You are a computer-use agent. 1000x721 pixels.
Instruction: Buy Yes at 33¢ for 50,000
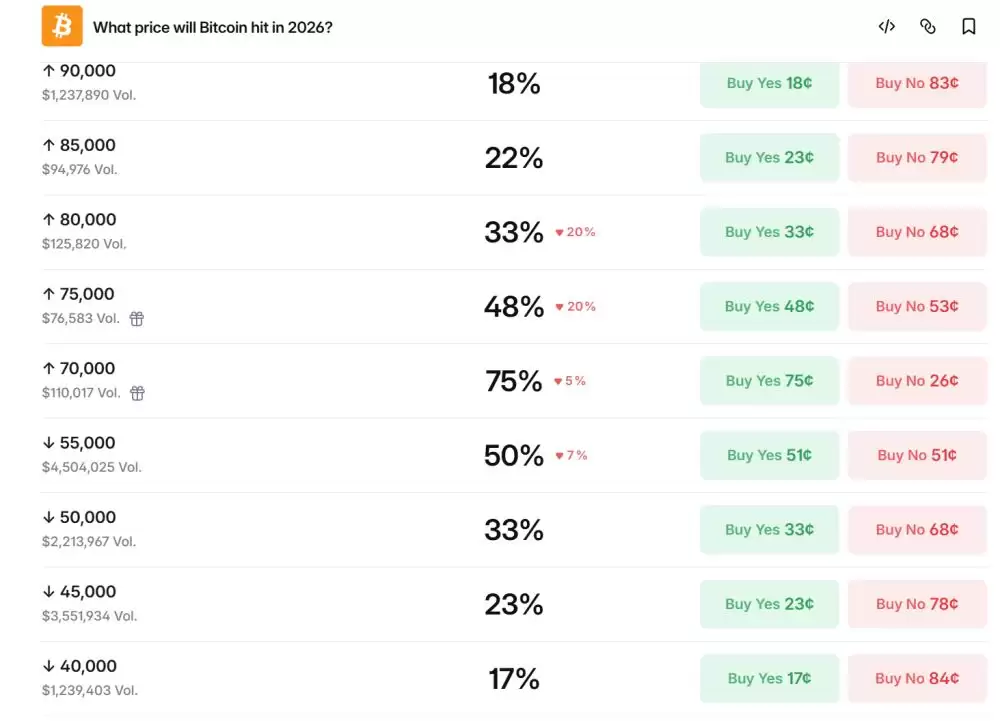(x=769, y=530)
